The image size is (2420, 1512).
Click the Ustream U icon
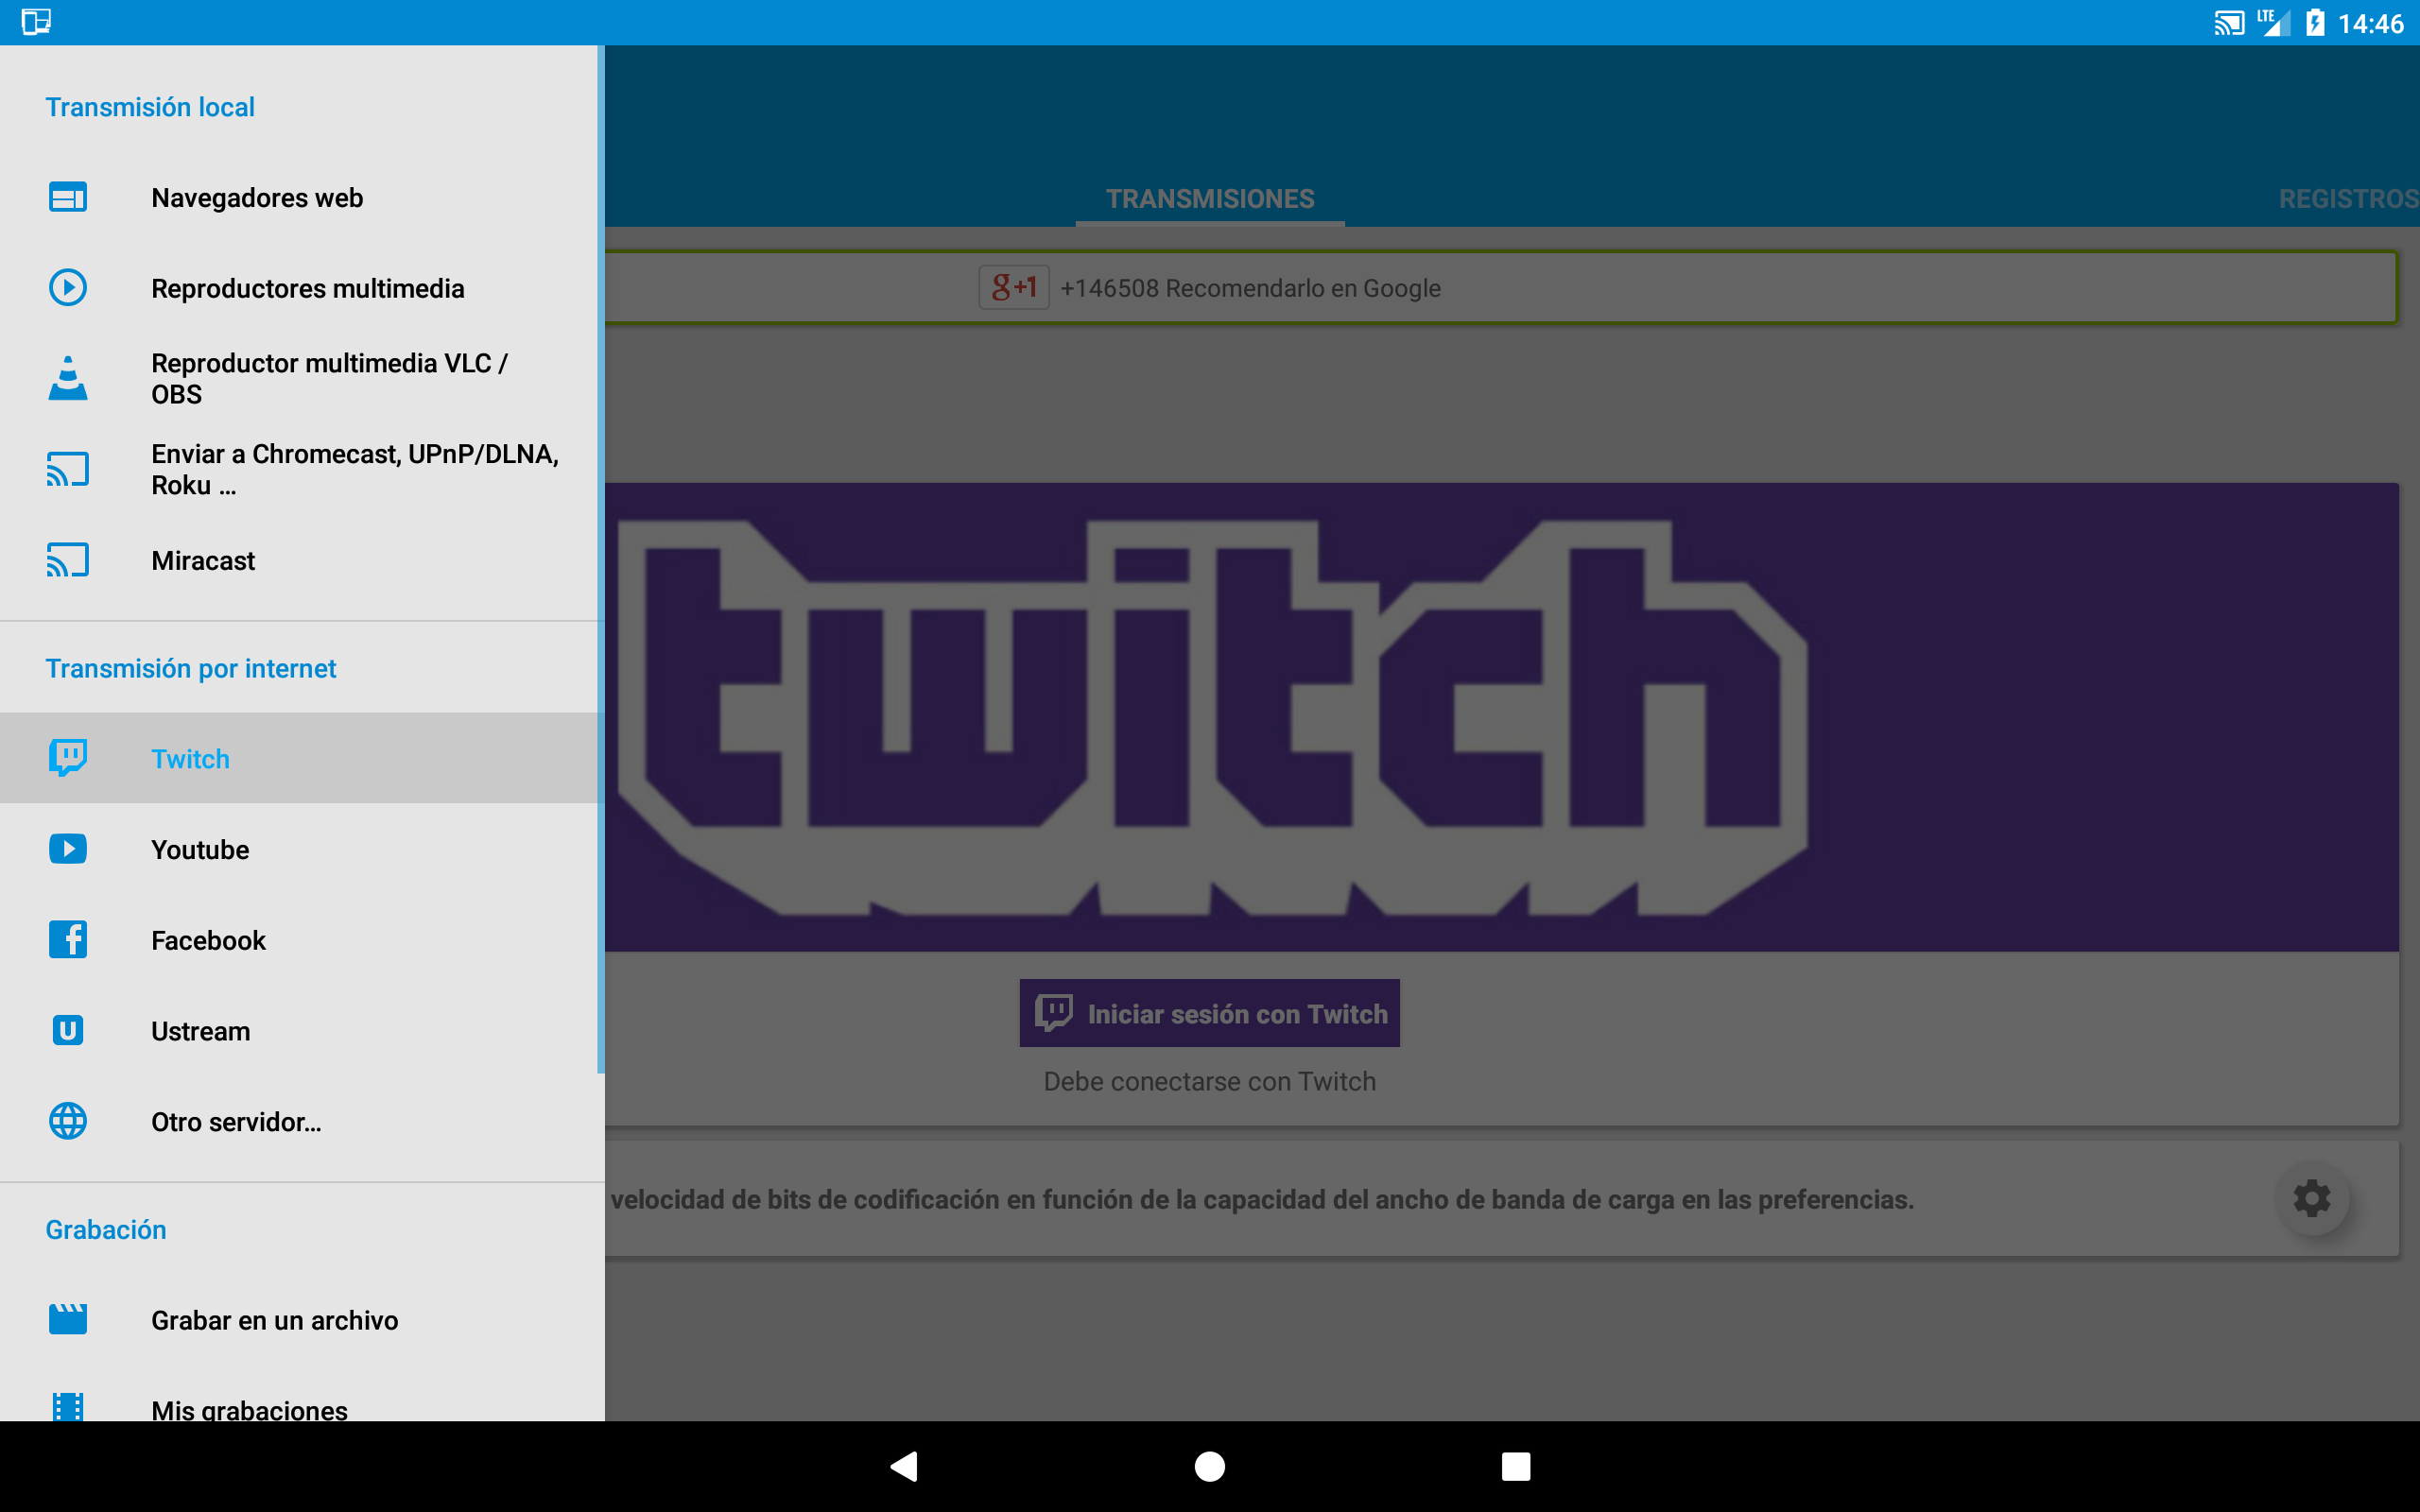(68, 1030)
